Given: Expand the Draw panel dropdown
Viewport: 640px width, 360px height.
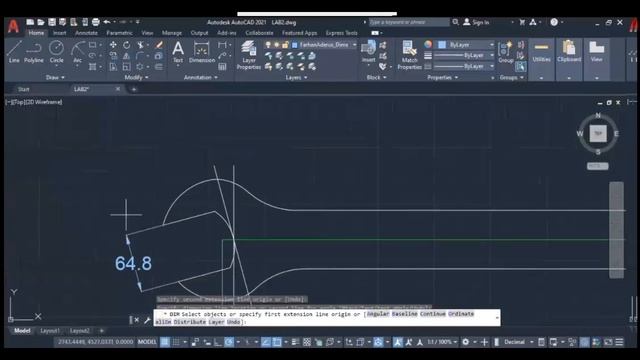Looking at the screenshot, I should (55, 77).
